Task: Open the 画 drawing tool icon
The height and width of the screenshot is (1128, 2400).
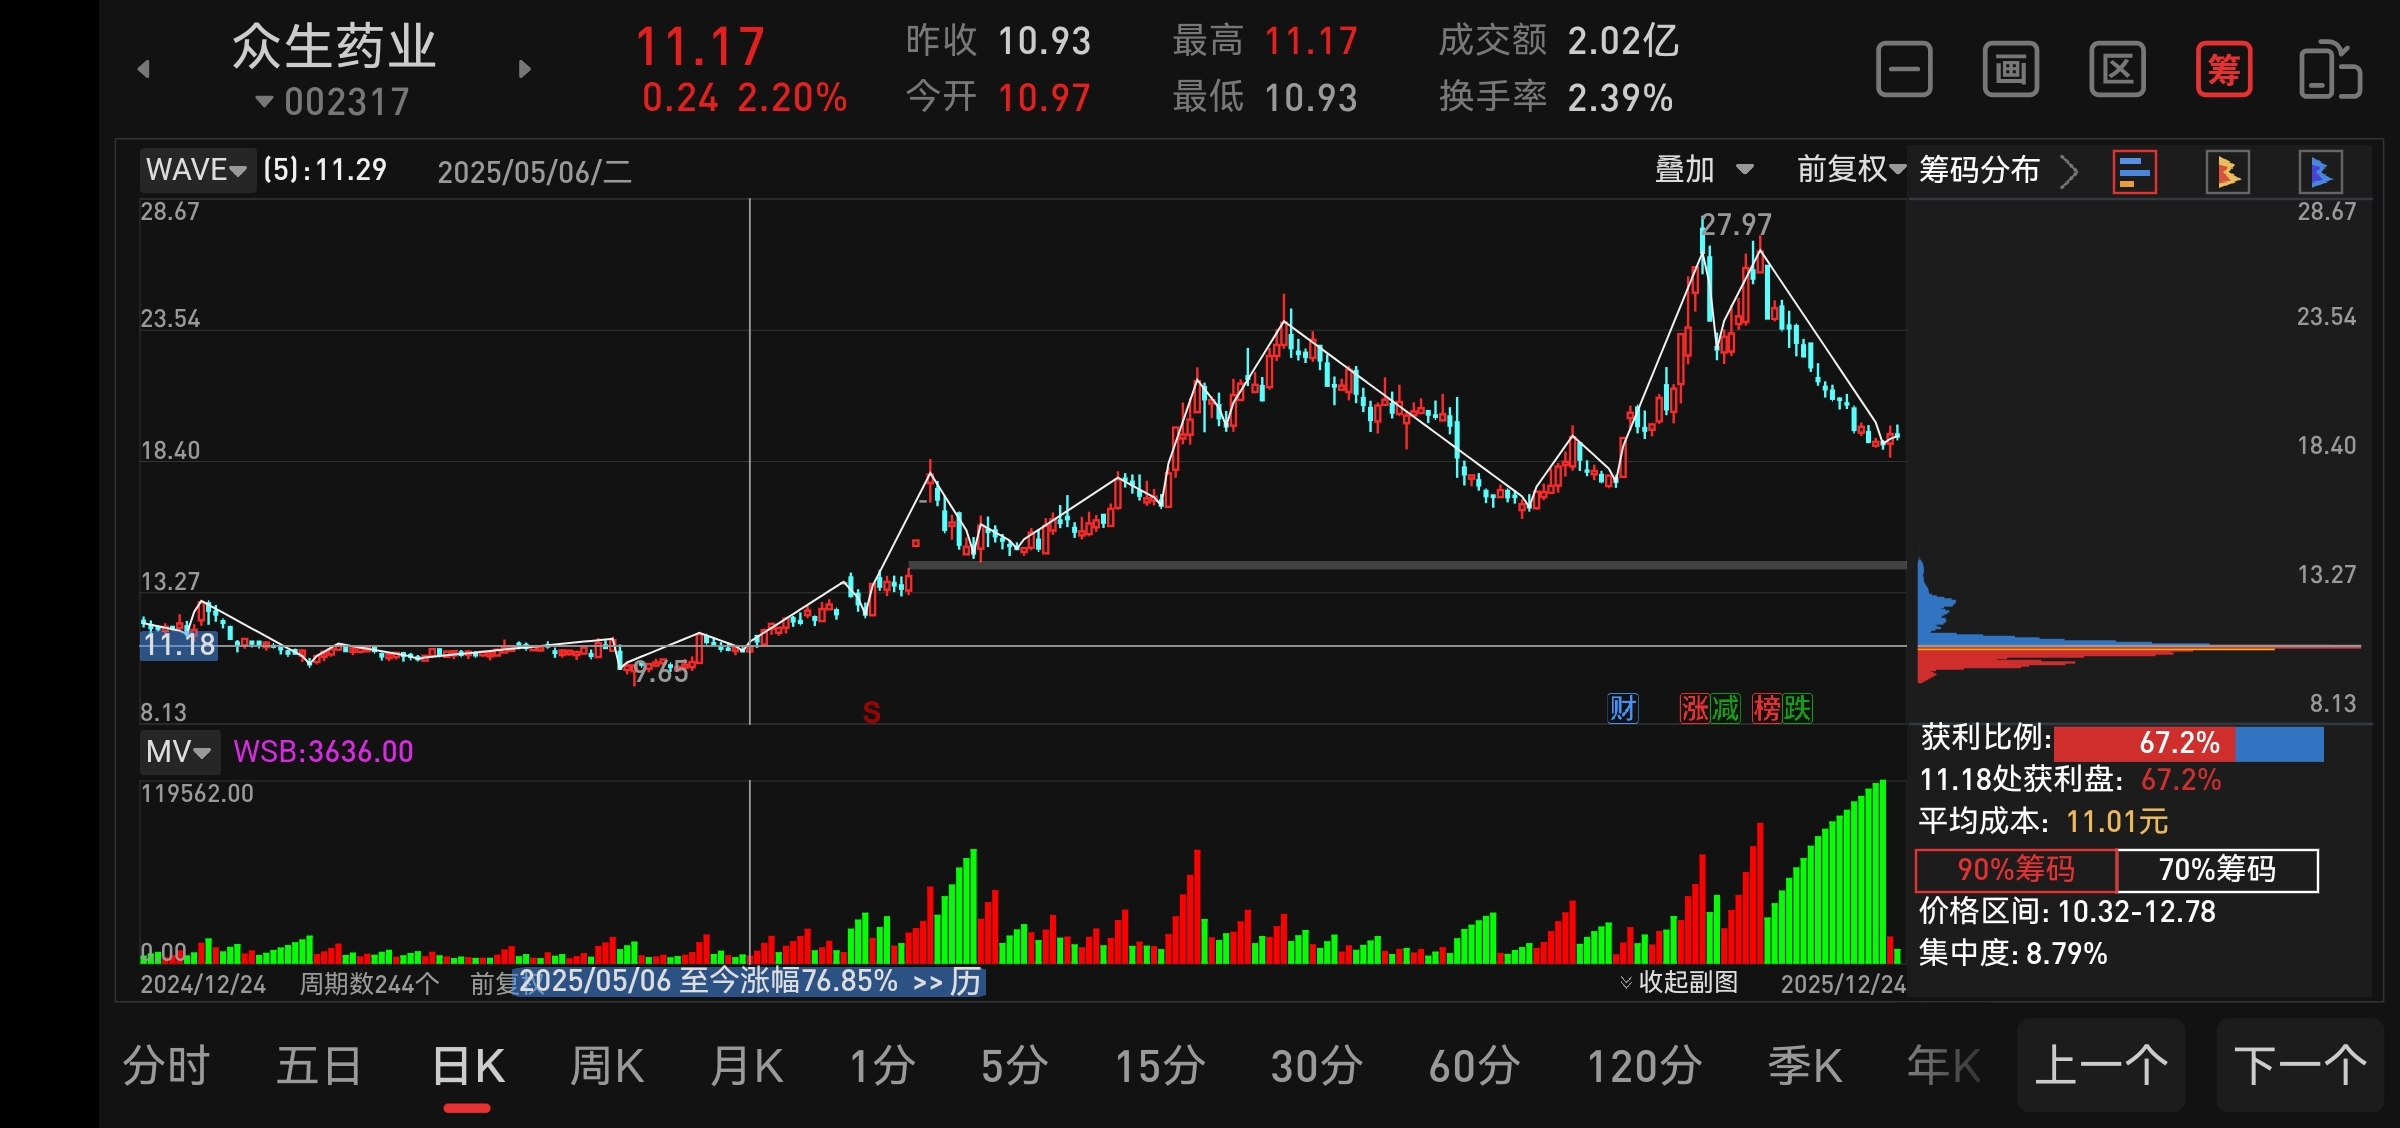Action: click(2010, 70)
